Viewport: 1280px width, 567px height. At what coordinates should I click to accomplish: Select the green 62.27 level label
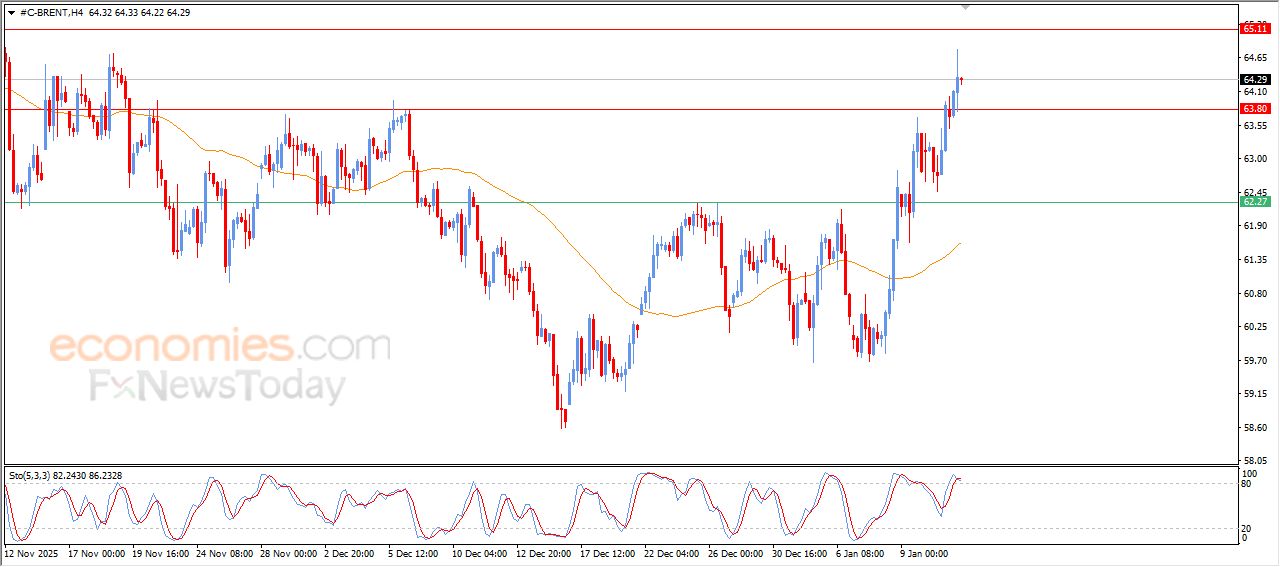(x=1255, y=202)
